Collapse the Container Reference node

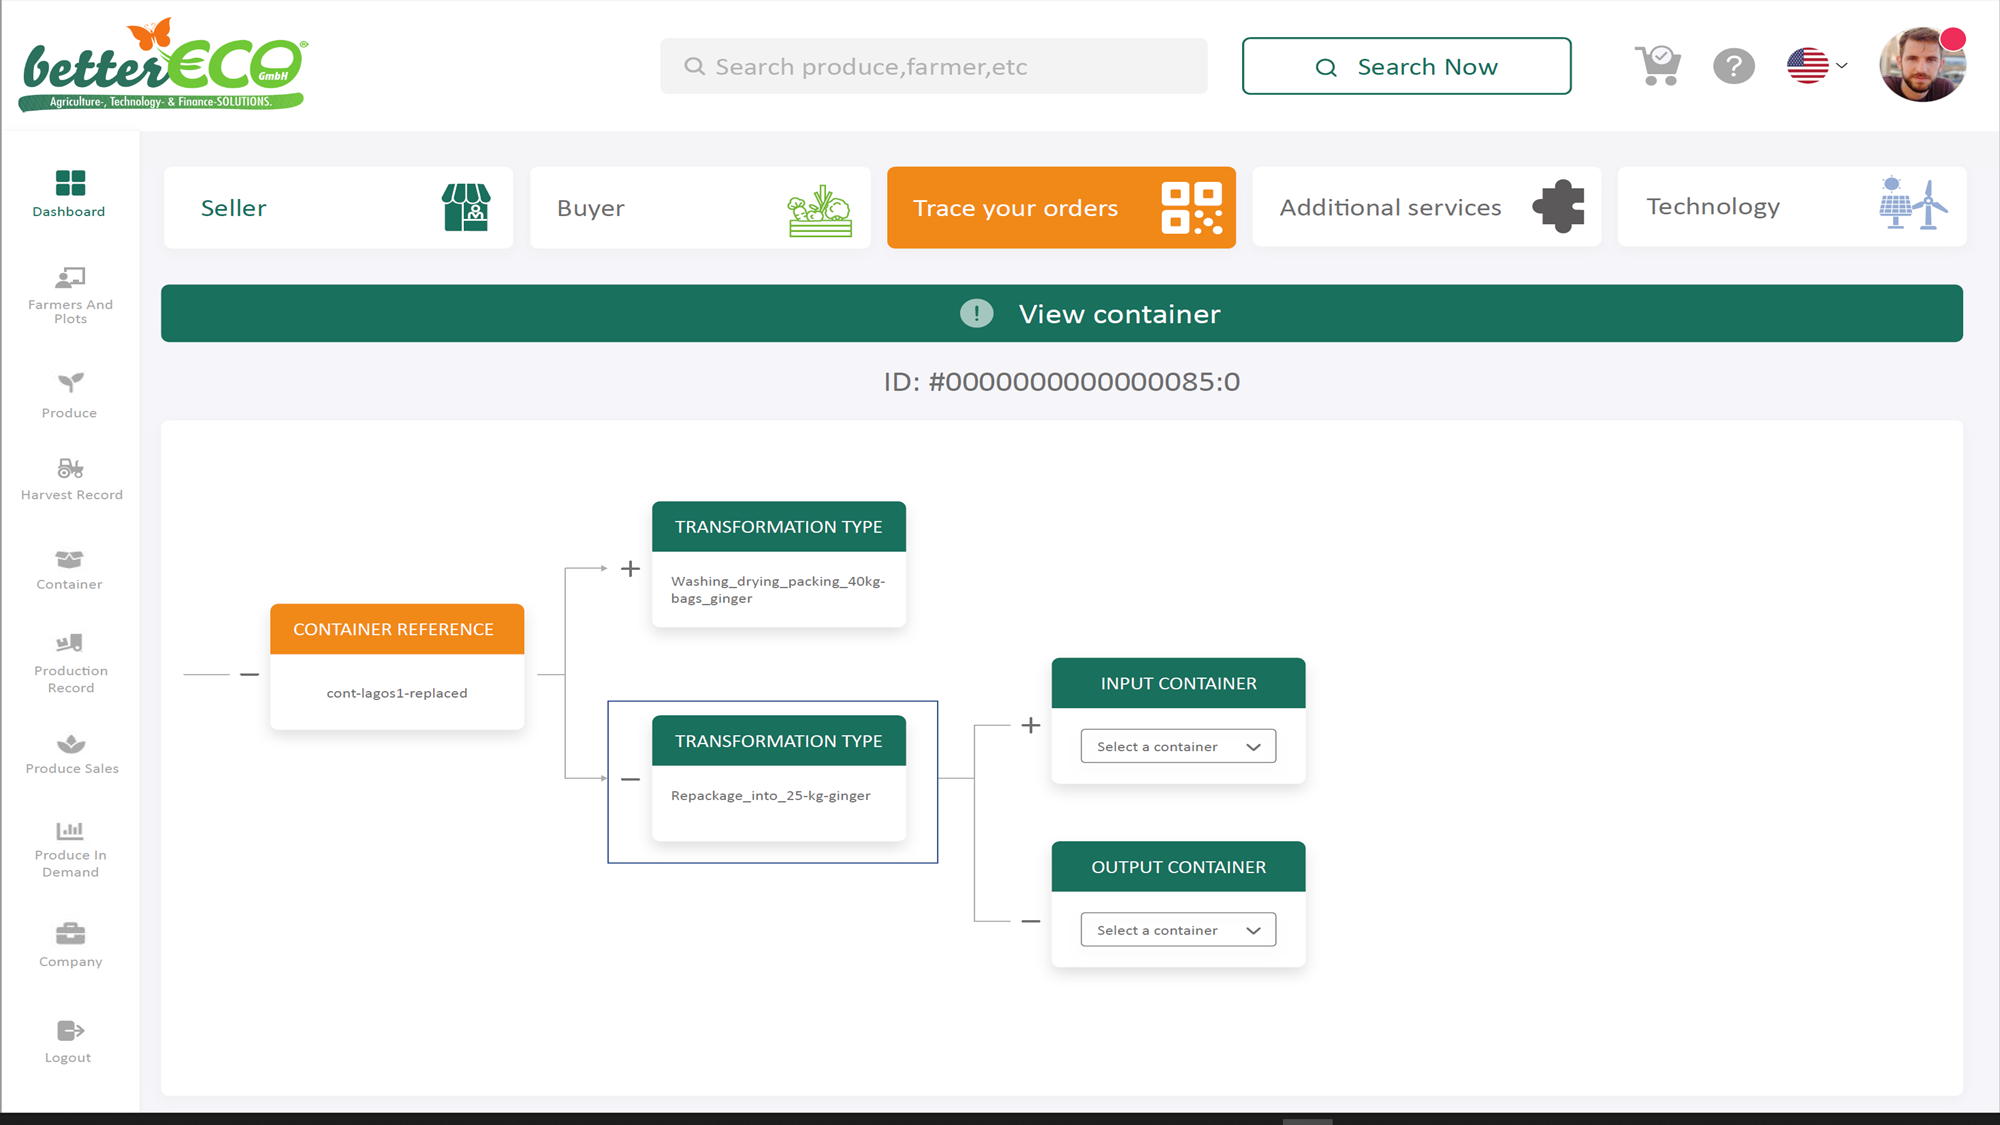pyautogui.click(x=249, y=675)
